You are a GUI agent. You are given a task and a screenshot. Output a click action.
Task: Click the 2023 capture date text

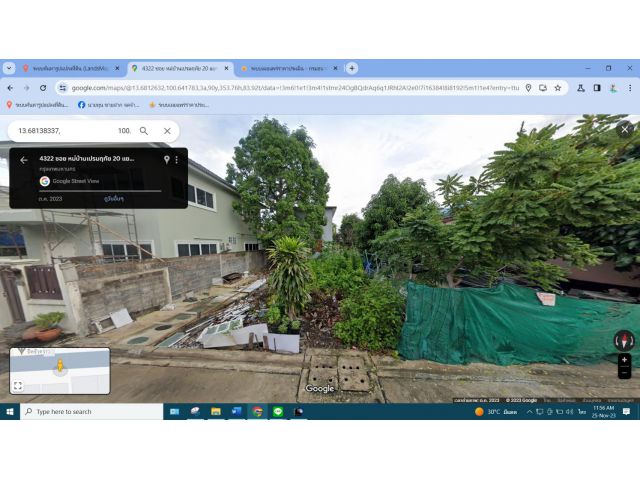click(x=50, y=199)
